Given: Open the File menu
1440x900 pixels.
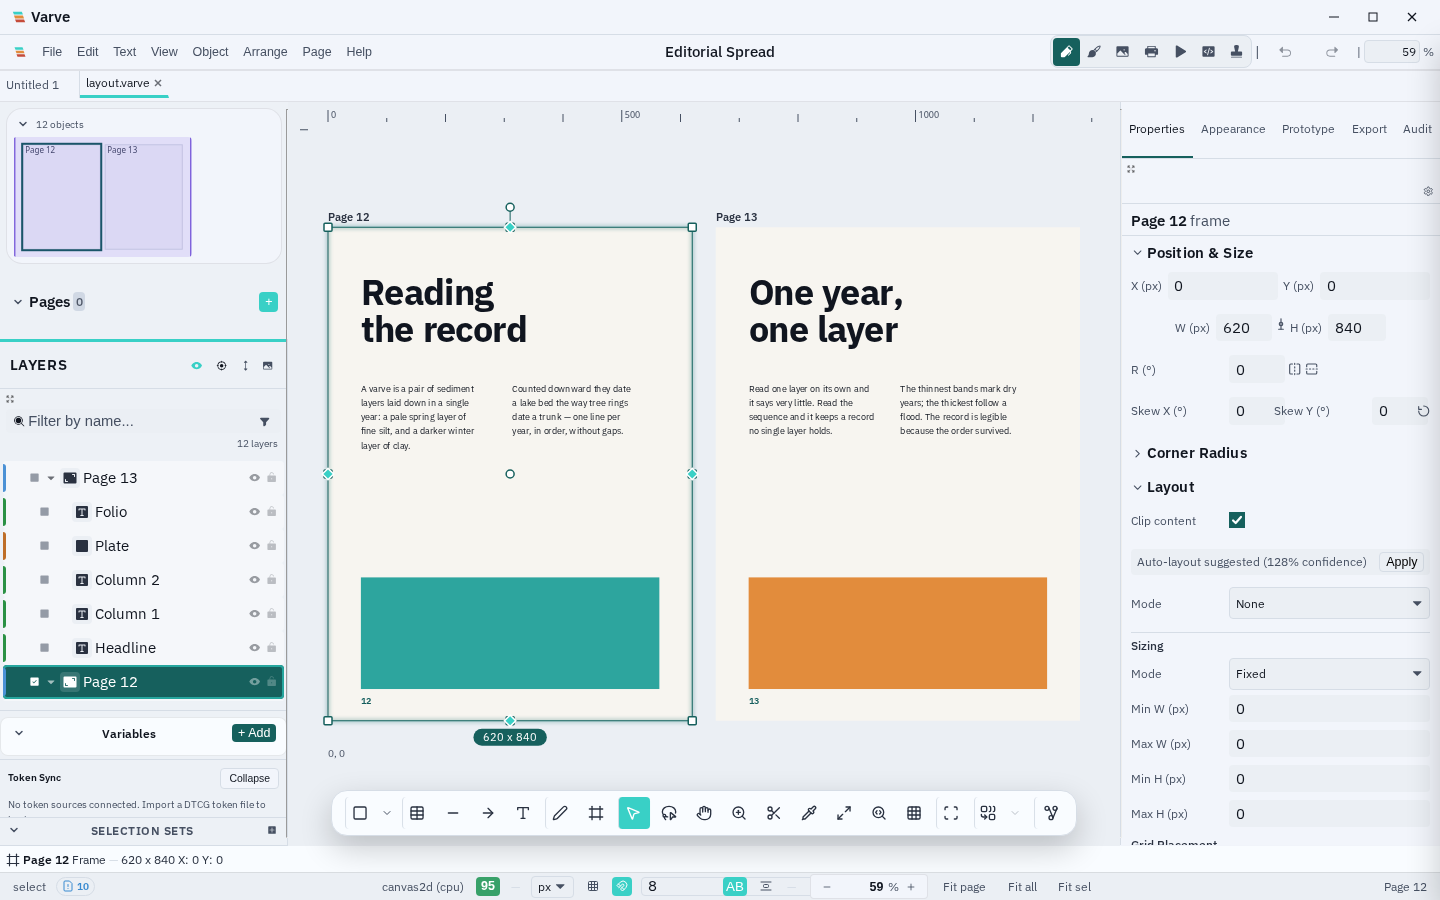Looking at the screenshot, I should click(52, 52).
